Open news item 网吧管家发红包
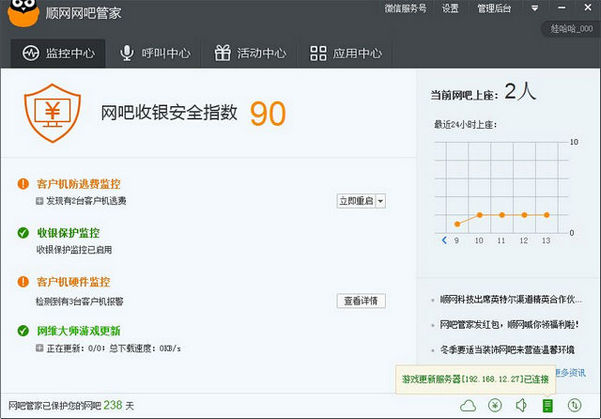Image resolution: width=601 pixels, height=419 pixels. pyautogui.click(x=509, y=325)
